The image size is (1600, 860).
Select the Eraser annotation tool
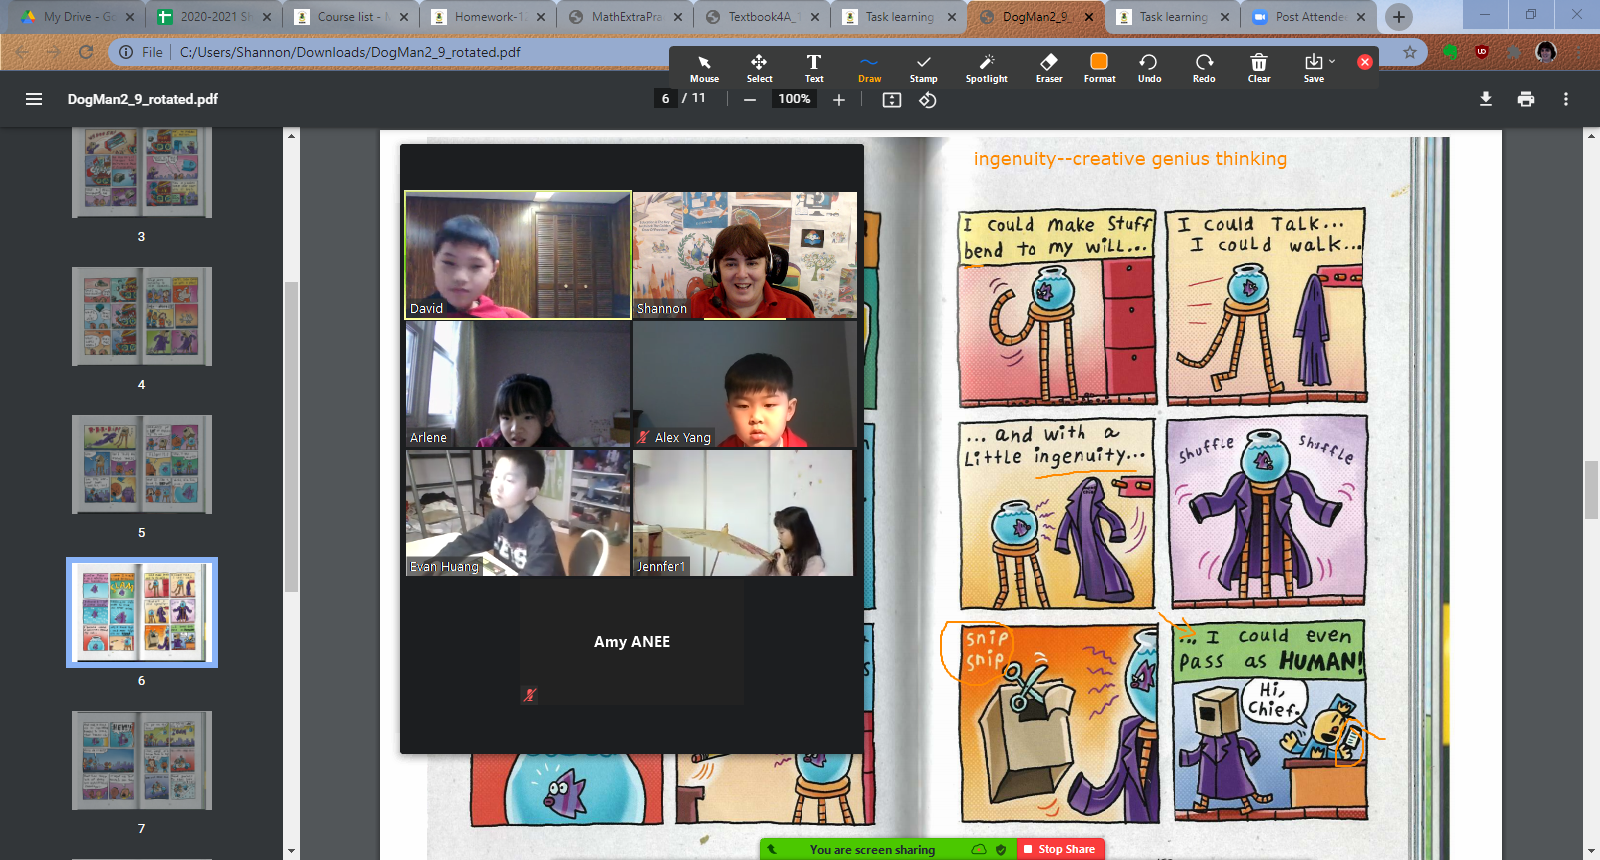tap(1049, 68)
